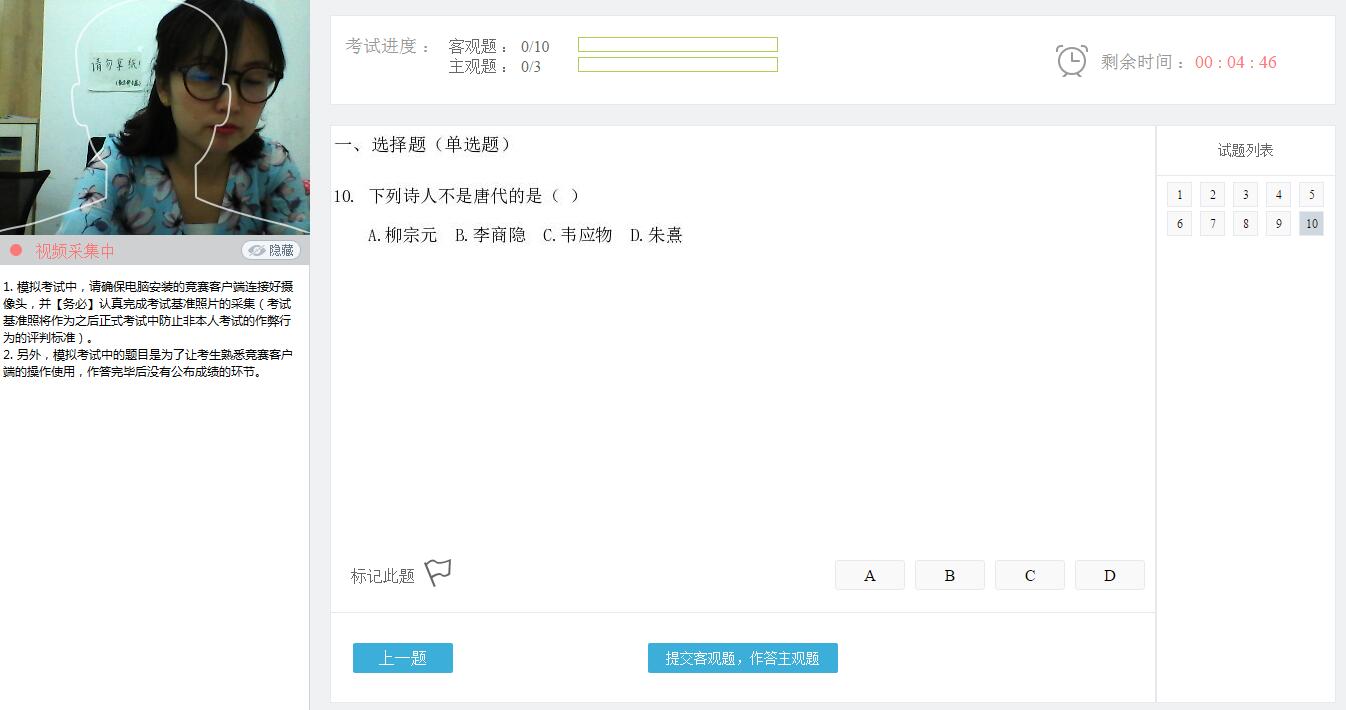The height and width of the screenshot is (710, 1346).
Task: Click the webcam video preview
Action: click(155, 117)
